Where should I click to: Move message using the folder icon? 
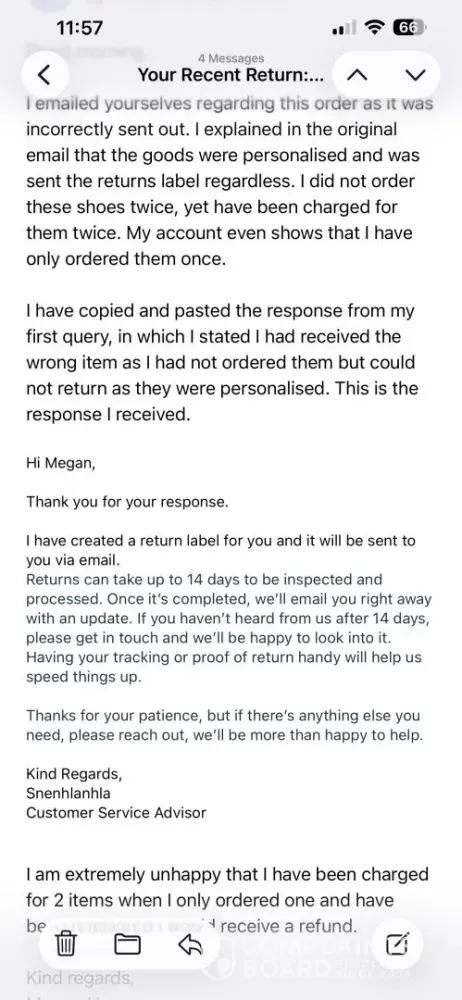[127, 945]
